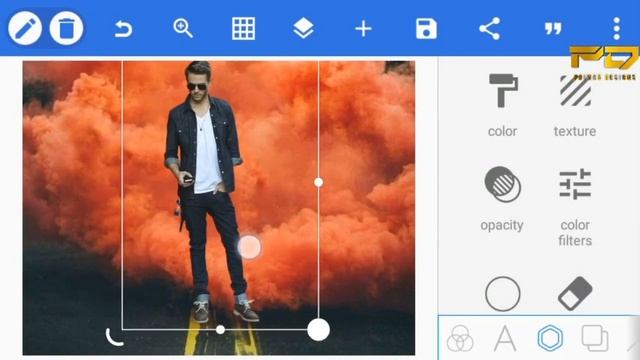Switch to the overlapping squares tab
Screen dimensions: 640x360
[595, 338]
